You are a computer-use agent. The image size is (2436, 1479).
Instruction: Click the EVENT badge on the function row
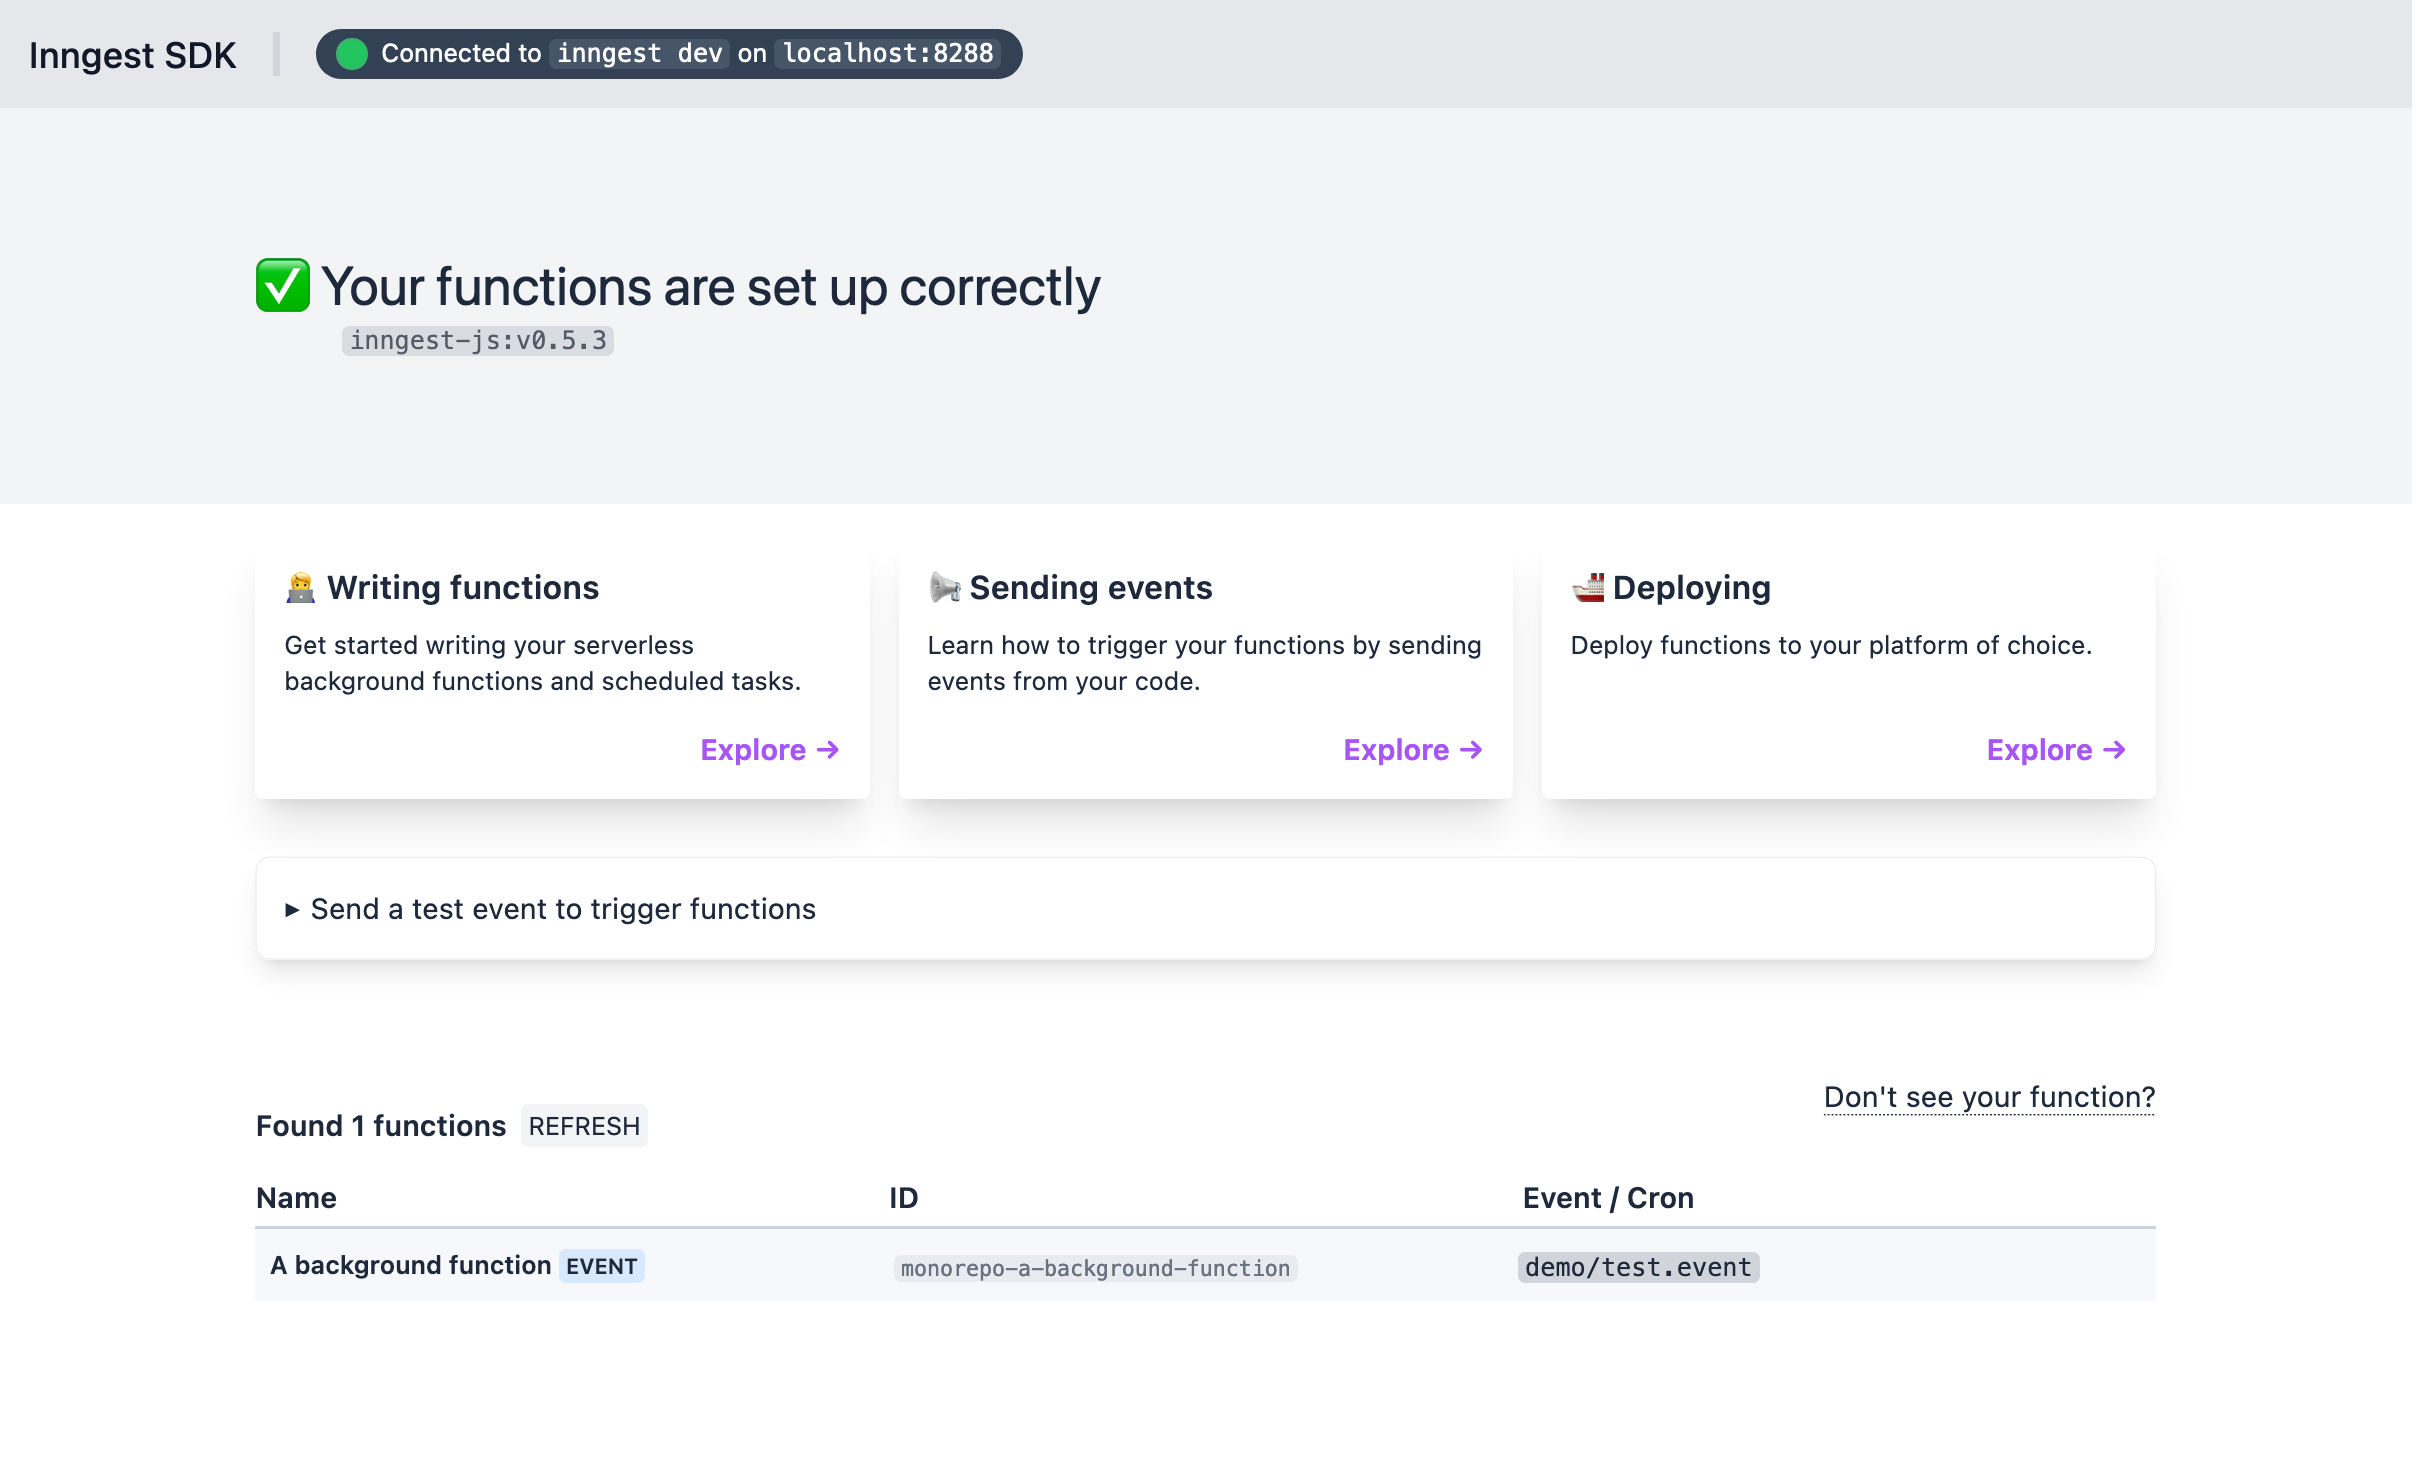pyautogui.click(x=601, y=1267)
